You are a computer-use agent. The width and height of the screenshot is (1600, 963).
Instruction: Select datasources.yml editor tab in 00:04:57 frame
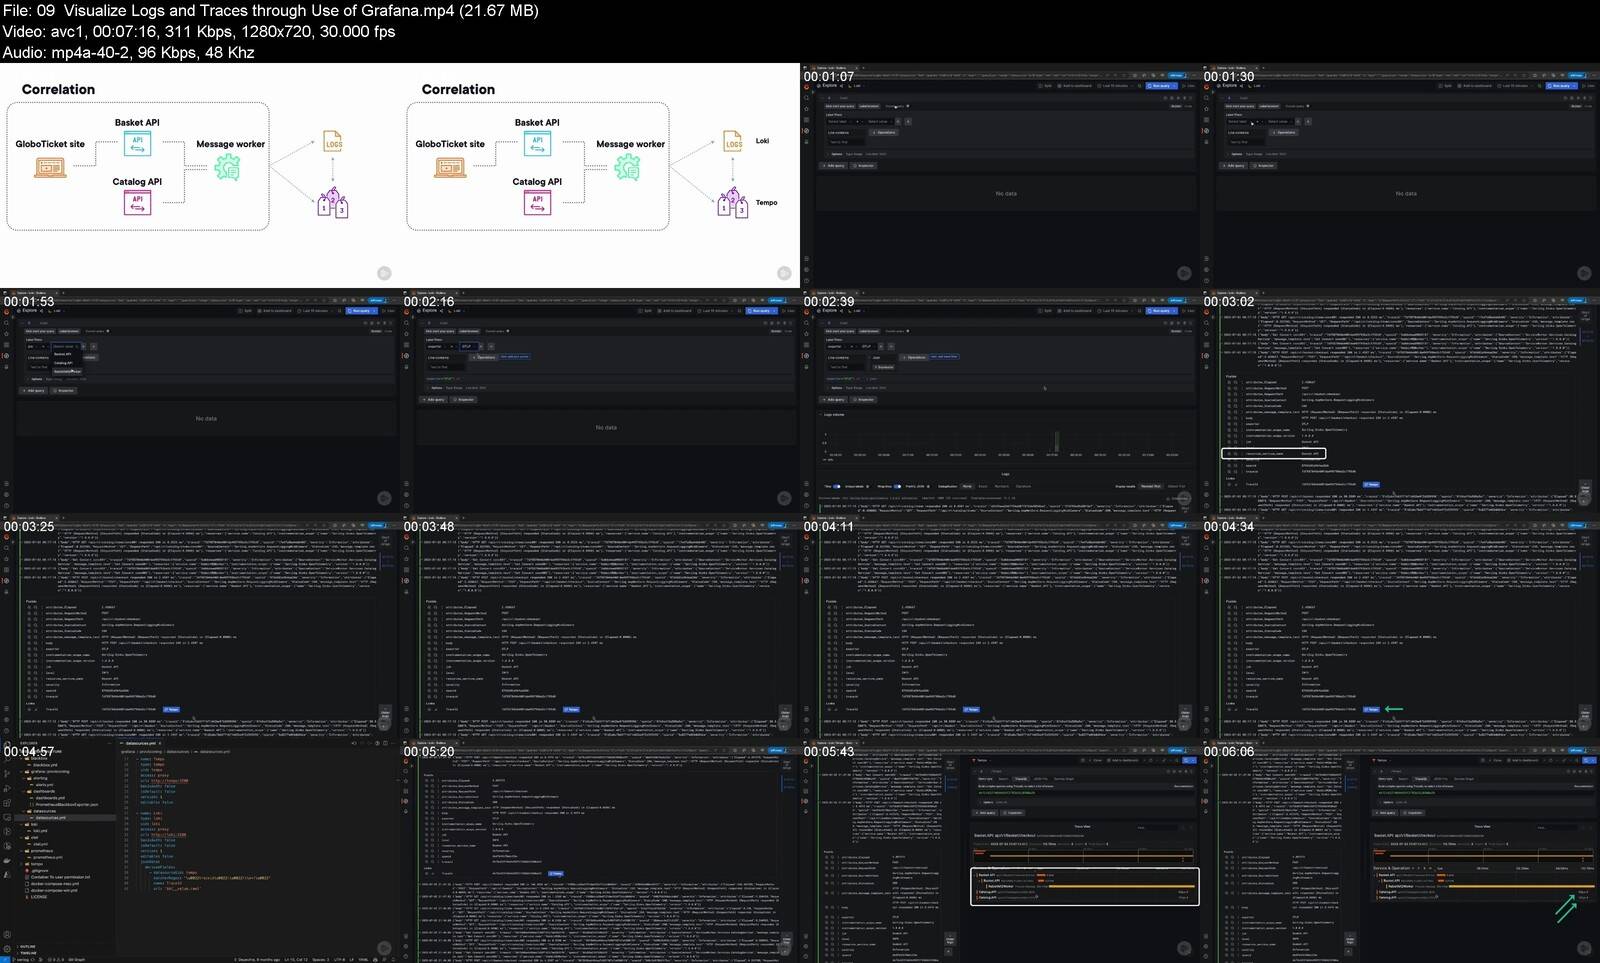click(x=140, y=743)
